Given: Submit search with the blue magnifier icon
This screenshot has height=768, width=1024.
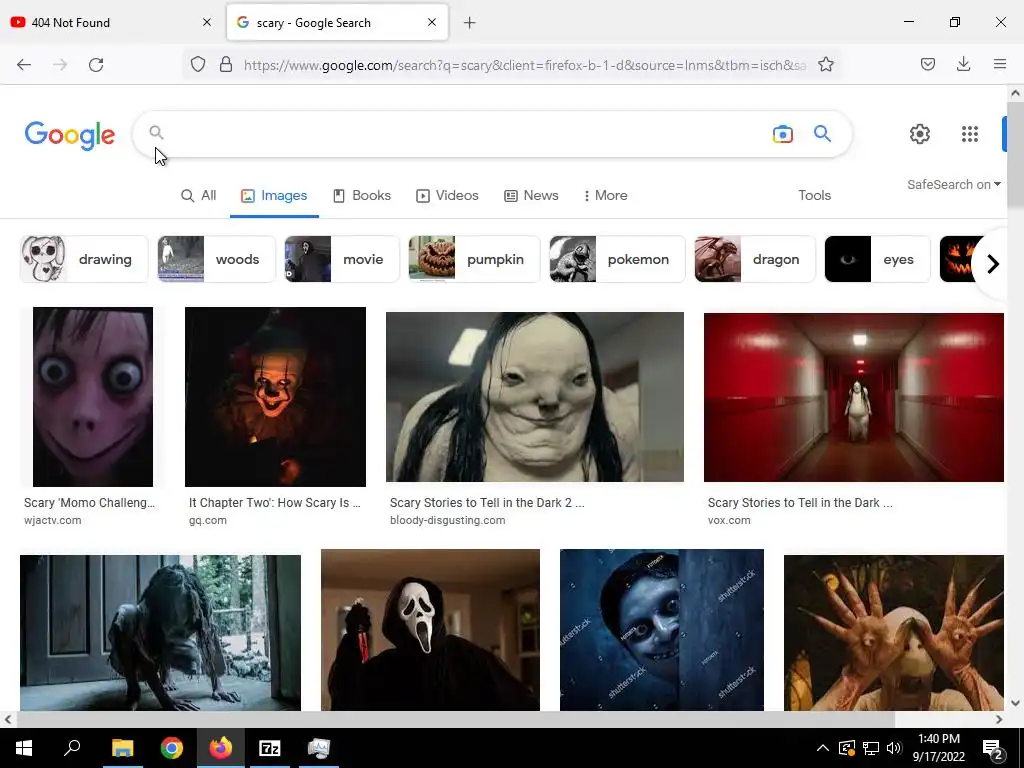Looking at the screenshot, I should point(822,134).
